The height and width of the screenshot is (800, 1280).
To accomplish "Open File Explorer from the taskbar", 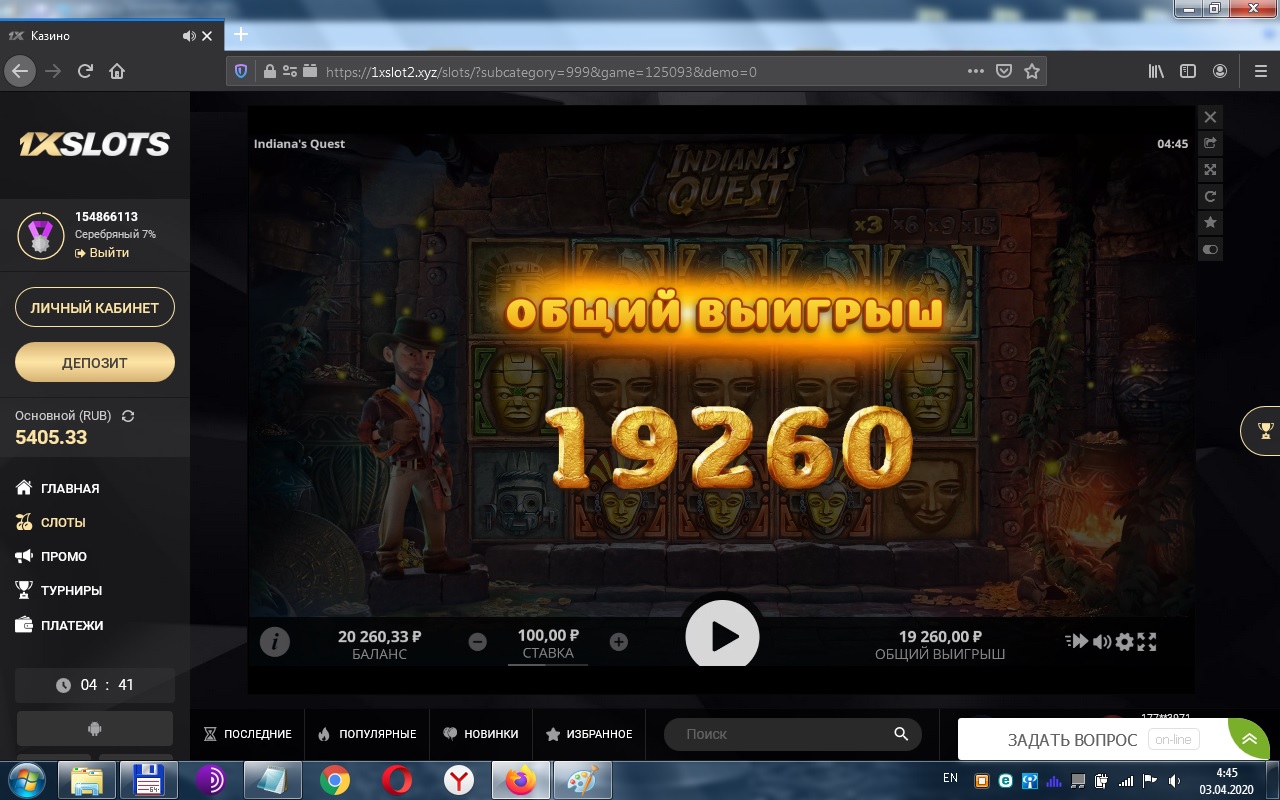I will (87, 780).
